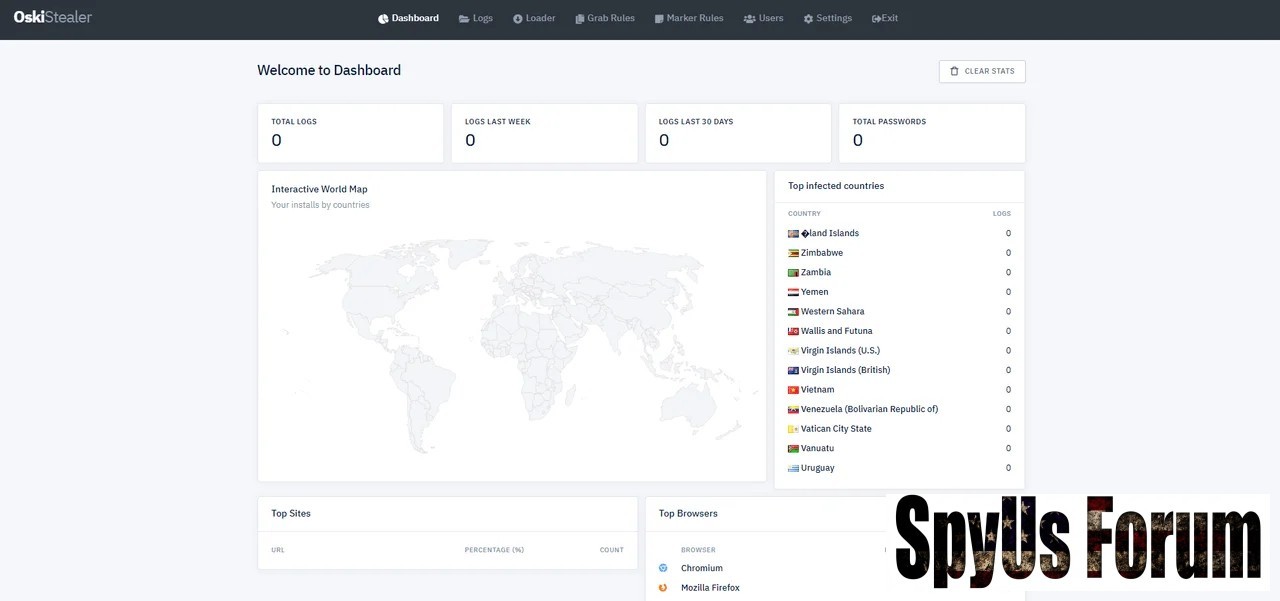Click the trash icon in Clear Stats
The image size is (1280, 601).
[954, 71]
